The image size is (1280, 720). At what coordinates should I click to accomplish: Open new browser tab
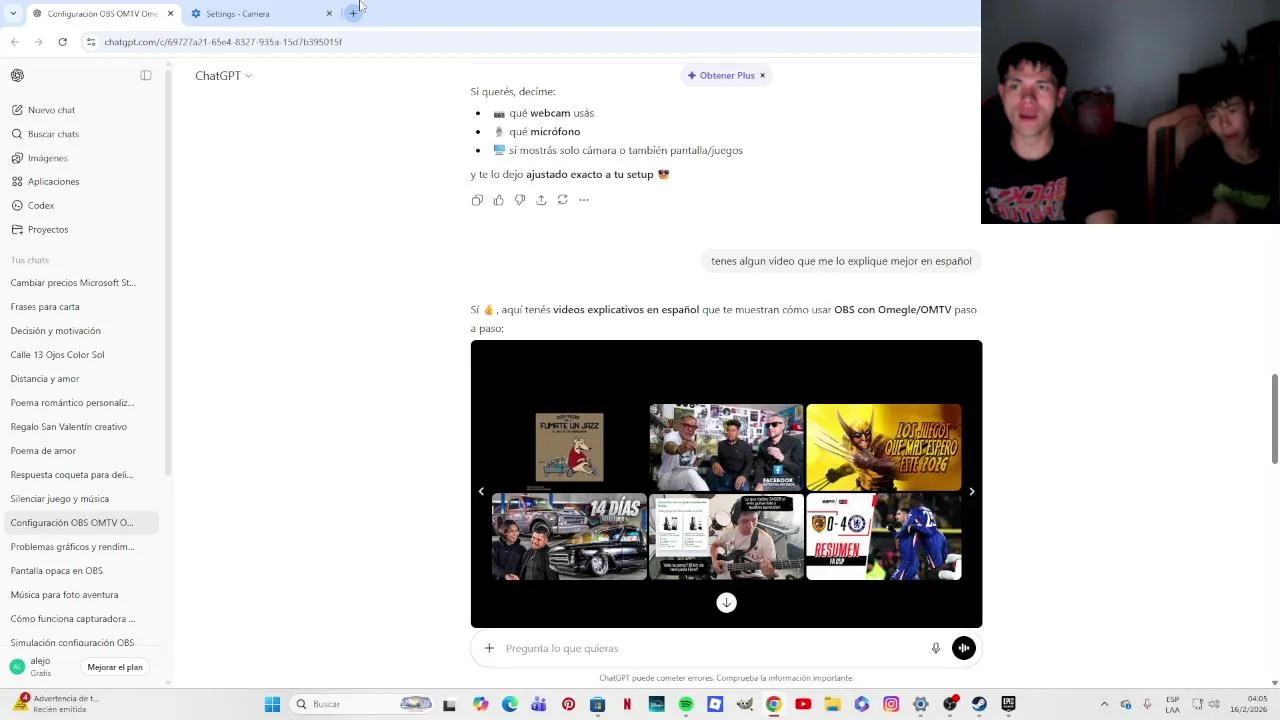352,13
